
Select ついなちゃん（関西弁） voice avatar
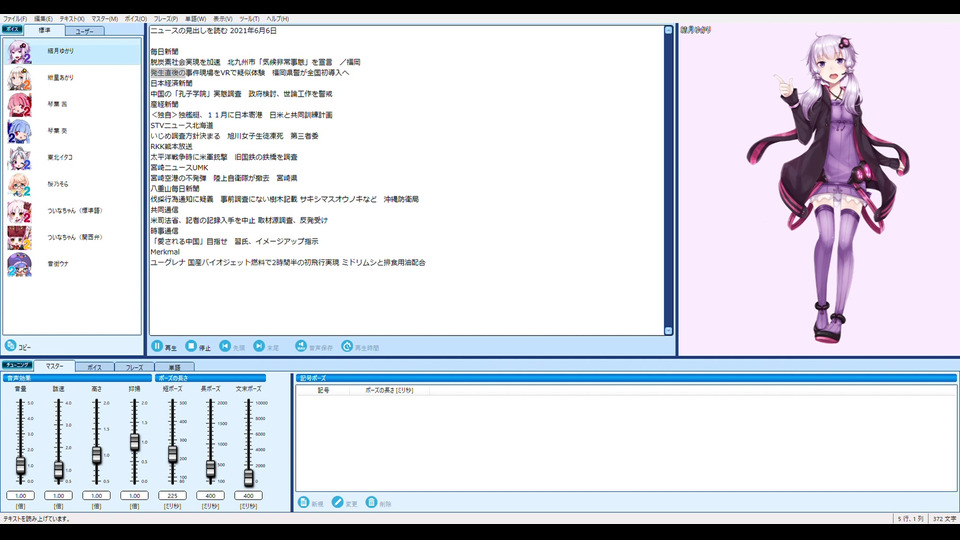[x=19, y=238]
